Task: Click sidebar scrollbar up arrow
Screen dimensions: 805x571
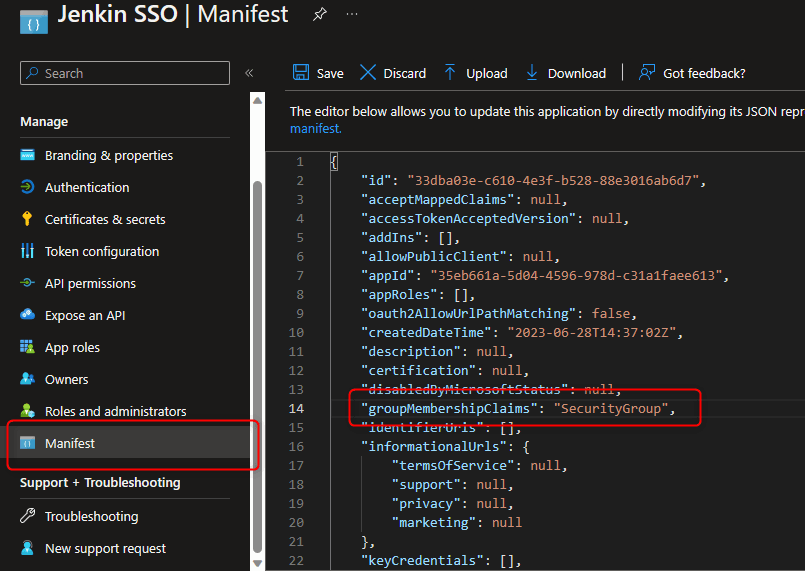Action: point(258,101)
